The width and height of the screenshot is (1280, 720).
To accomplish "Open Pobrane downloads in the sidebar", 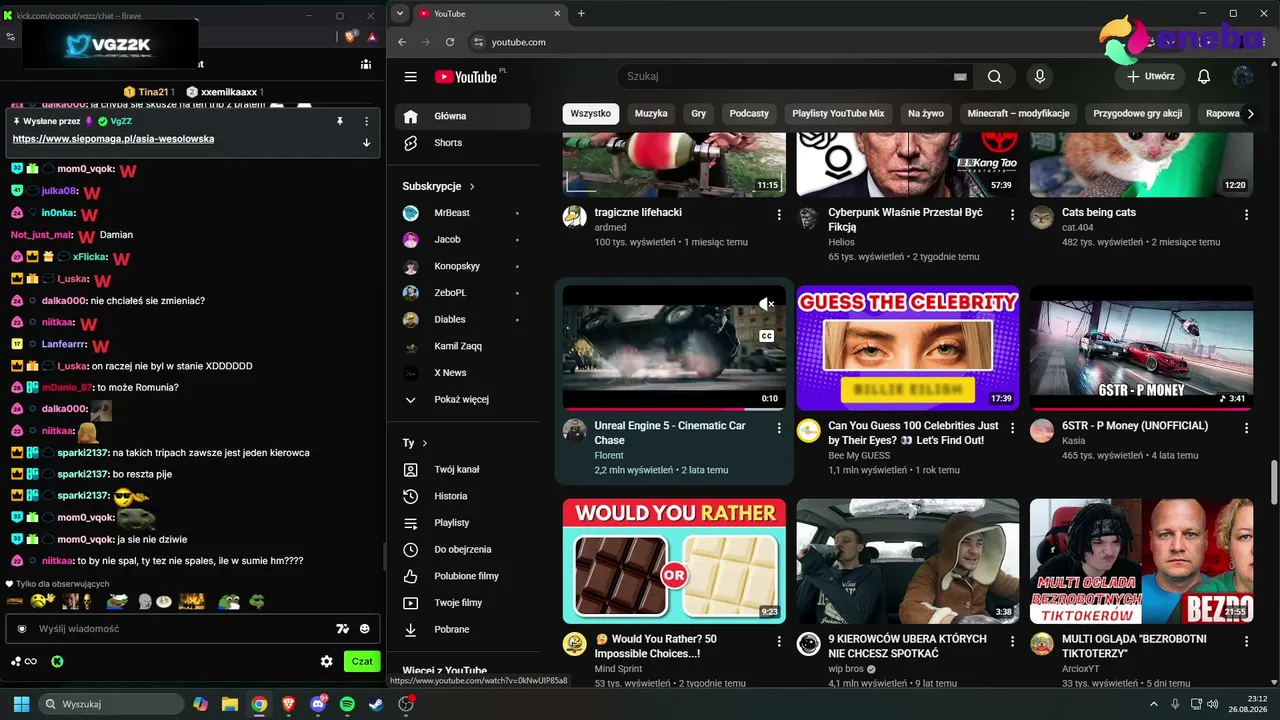I will pyautogui.click(x=463, y=630).
